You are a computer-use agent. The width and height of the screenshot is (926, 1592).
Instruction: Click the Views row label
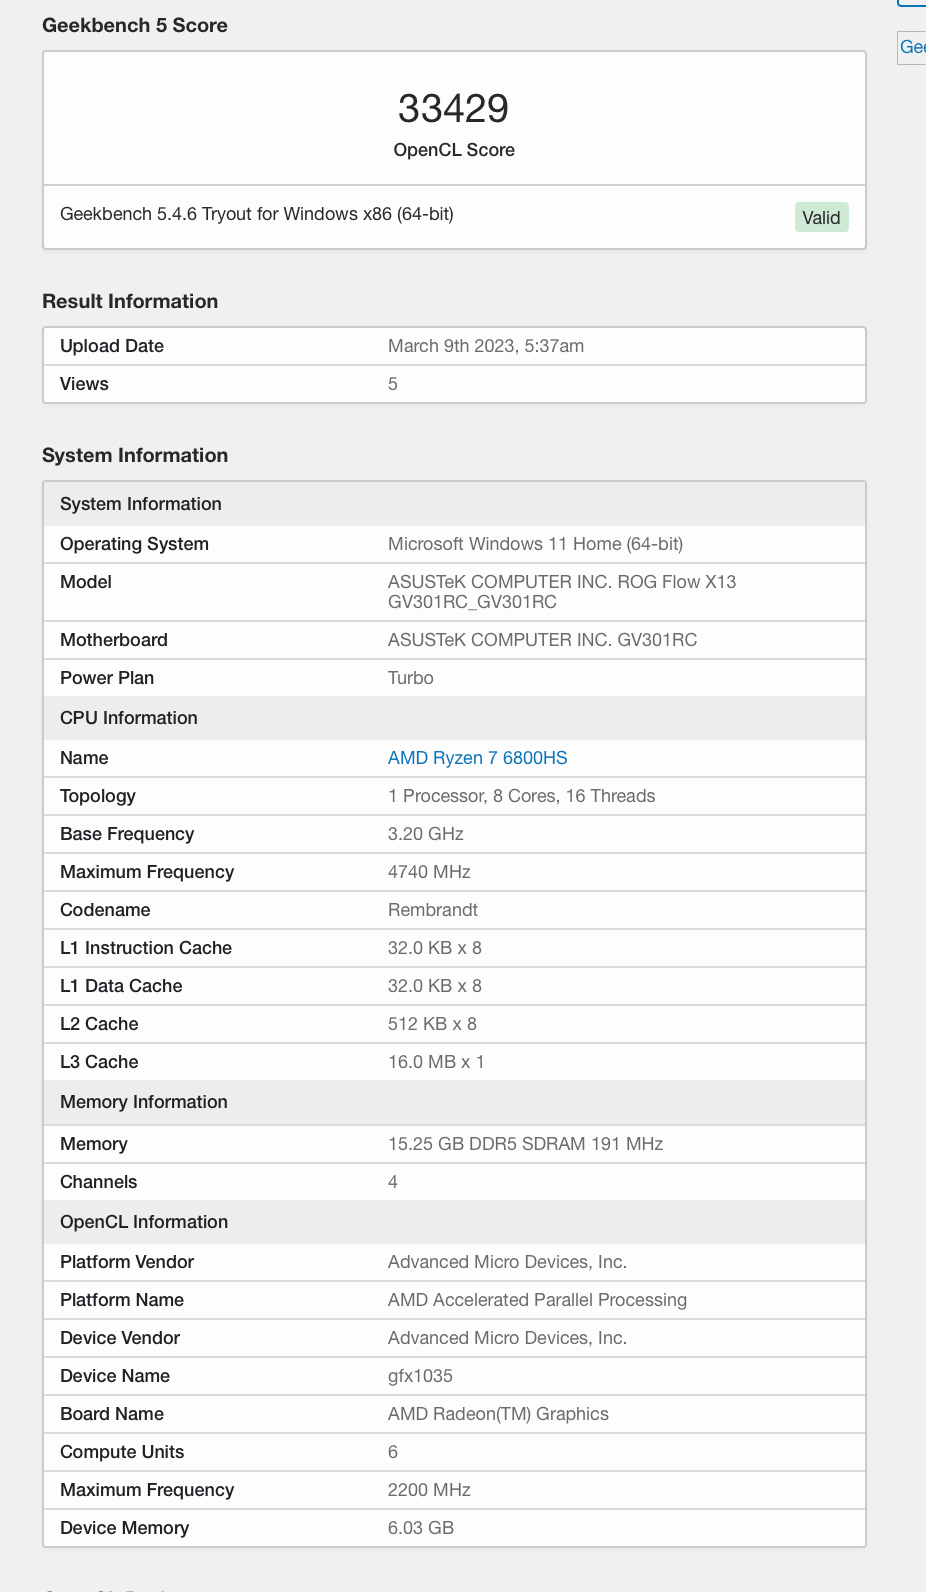point(84,384)
